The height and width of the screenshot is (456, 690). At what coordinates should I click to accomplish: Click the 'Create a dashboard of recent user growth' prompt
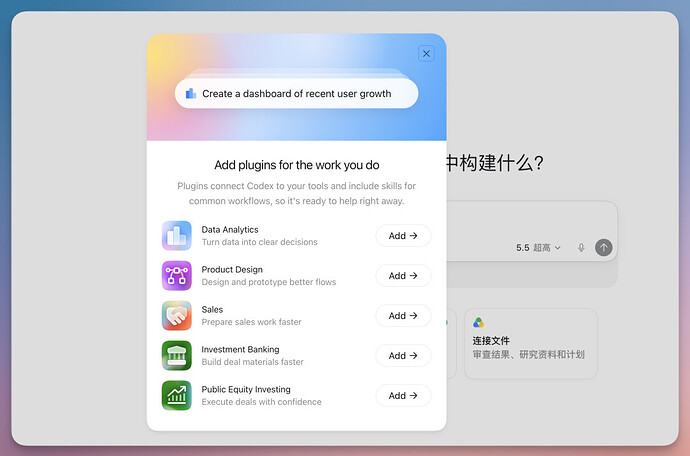coord(297,93)
